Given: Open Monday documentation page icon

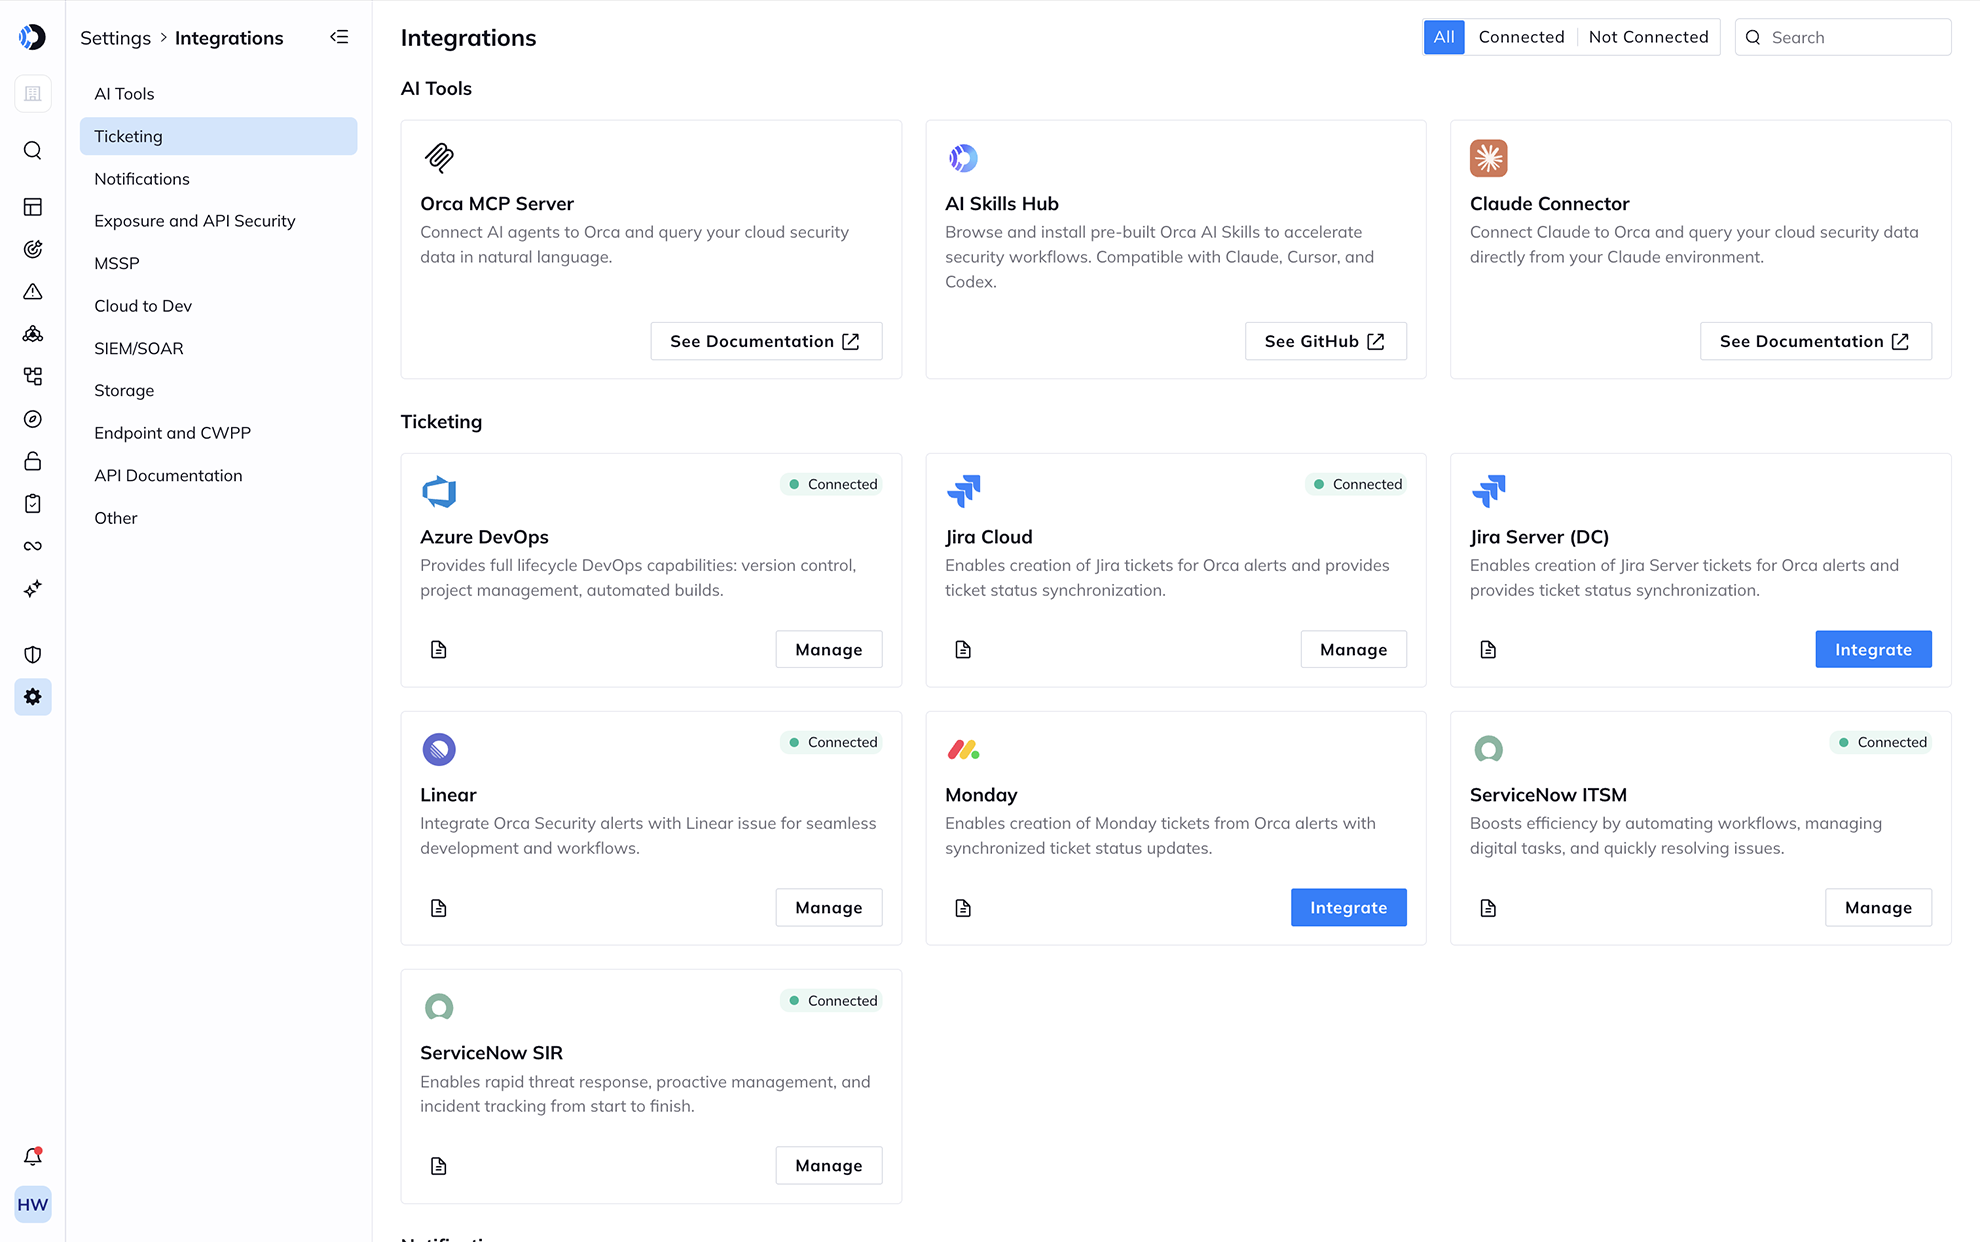Looking at the screenshot, I should coord(963,908).
